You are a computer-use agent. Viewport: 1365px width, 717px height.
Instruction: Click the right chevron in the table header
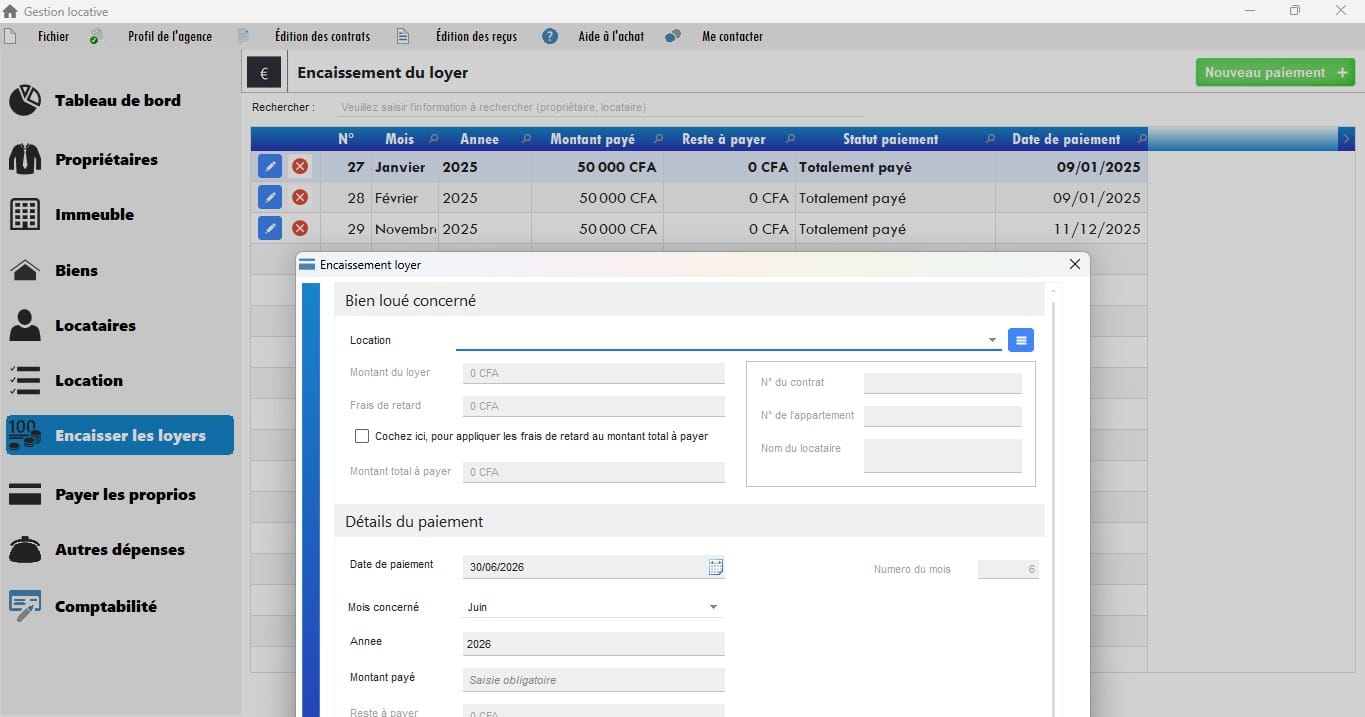coord(1346,139)
